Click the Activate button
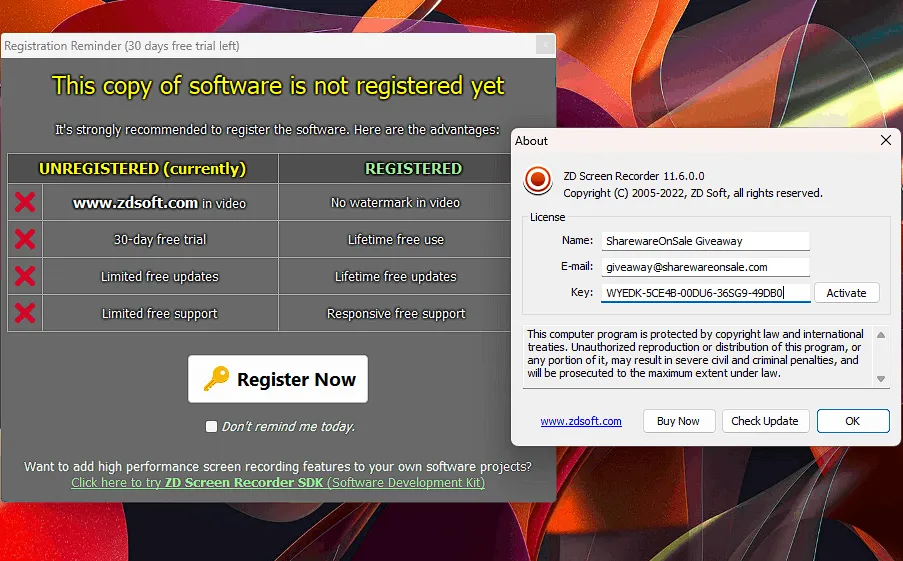Image resolution: width=903 pixels, height=561 pixels. [x=846, y=293]
